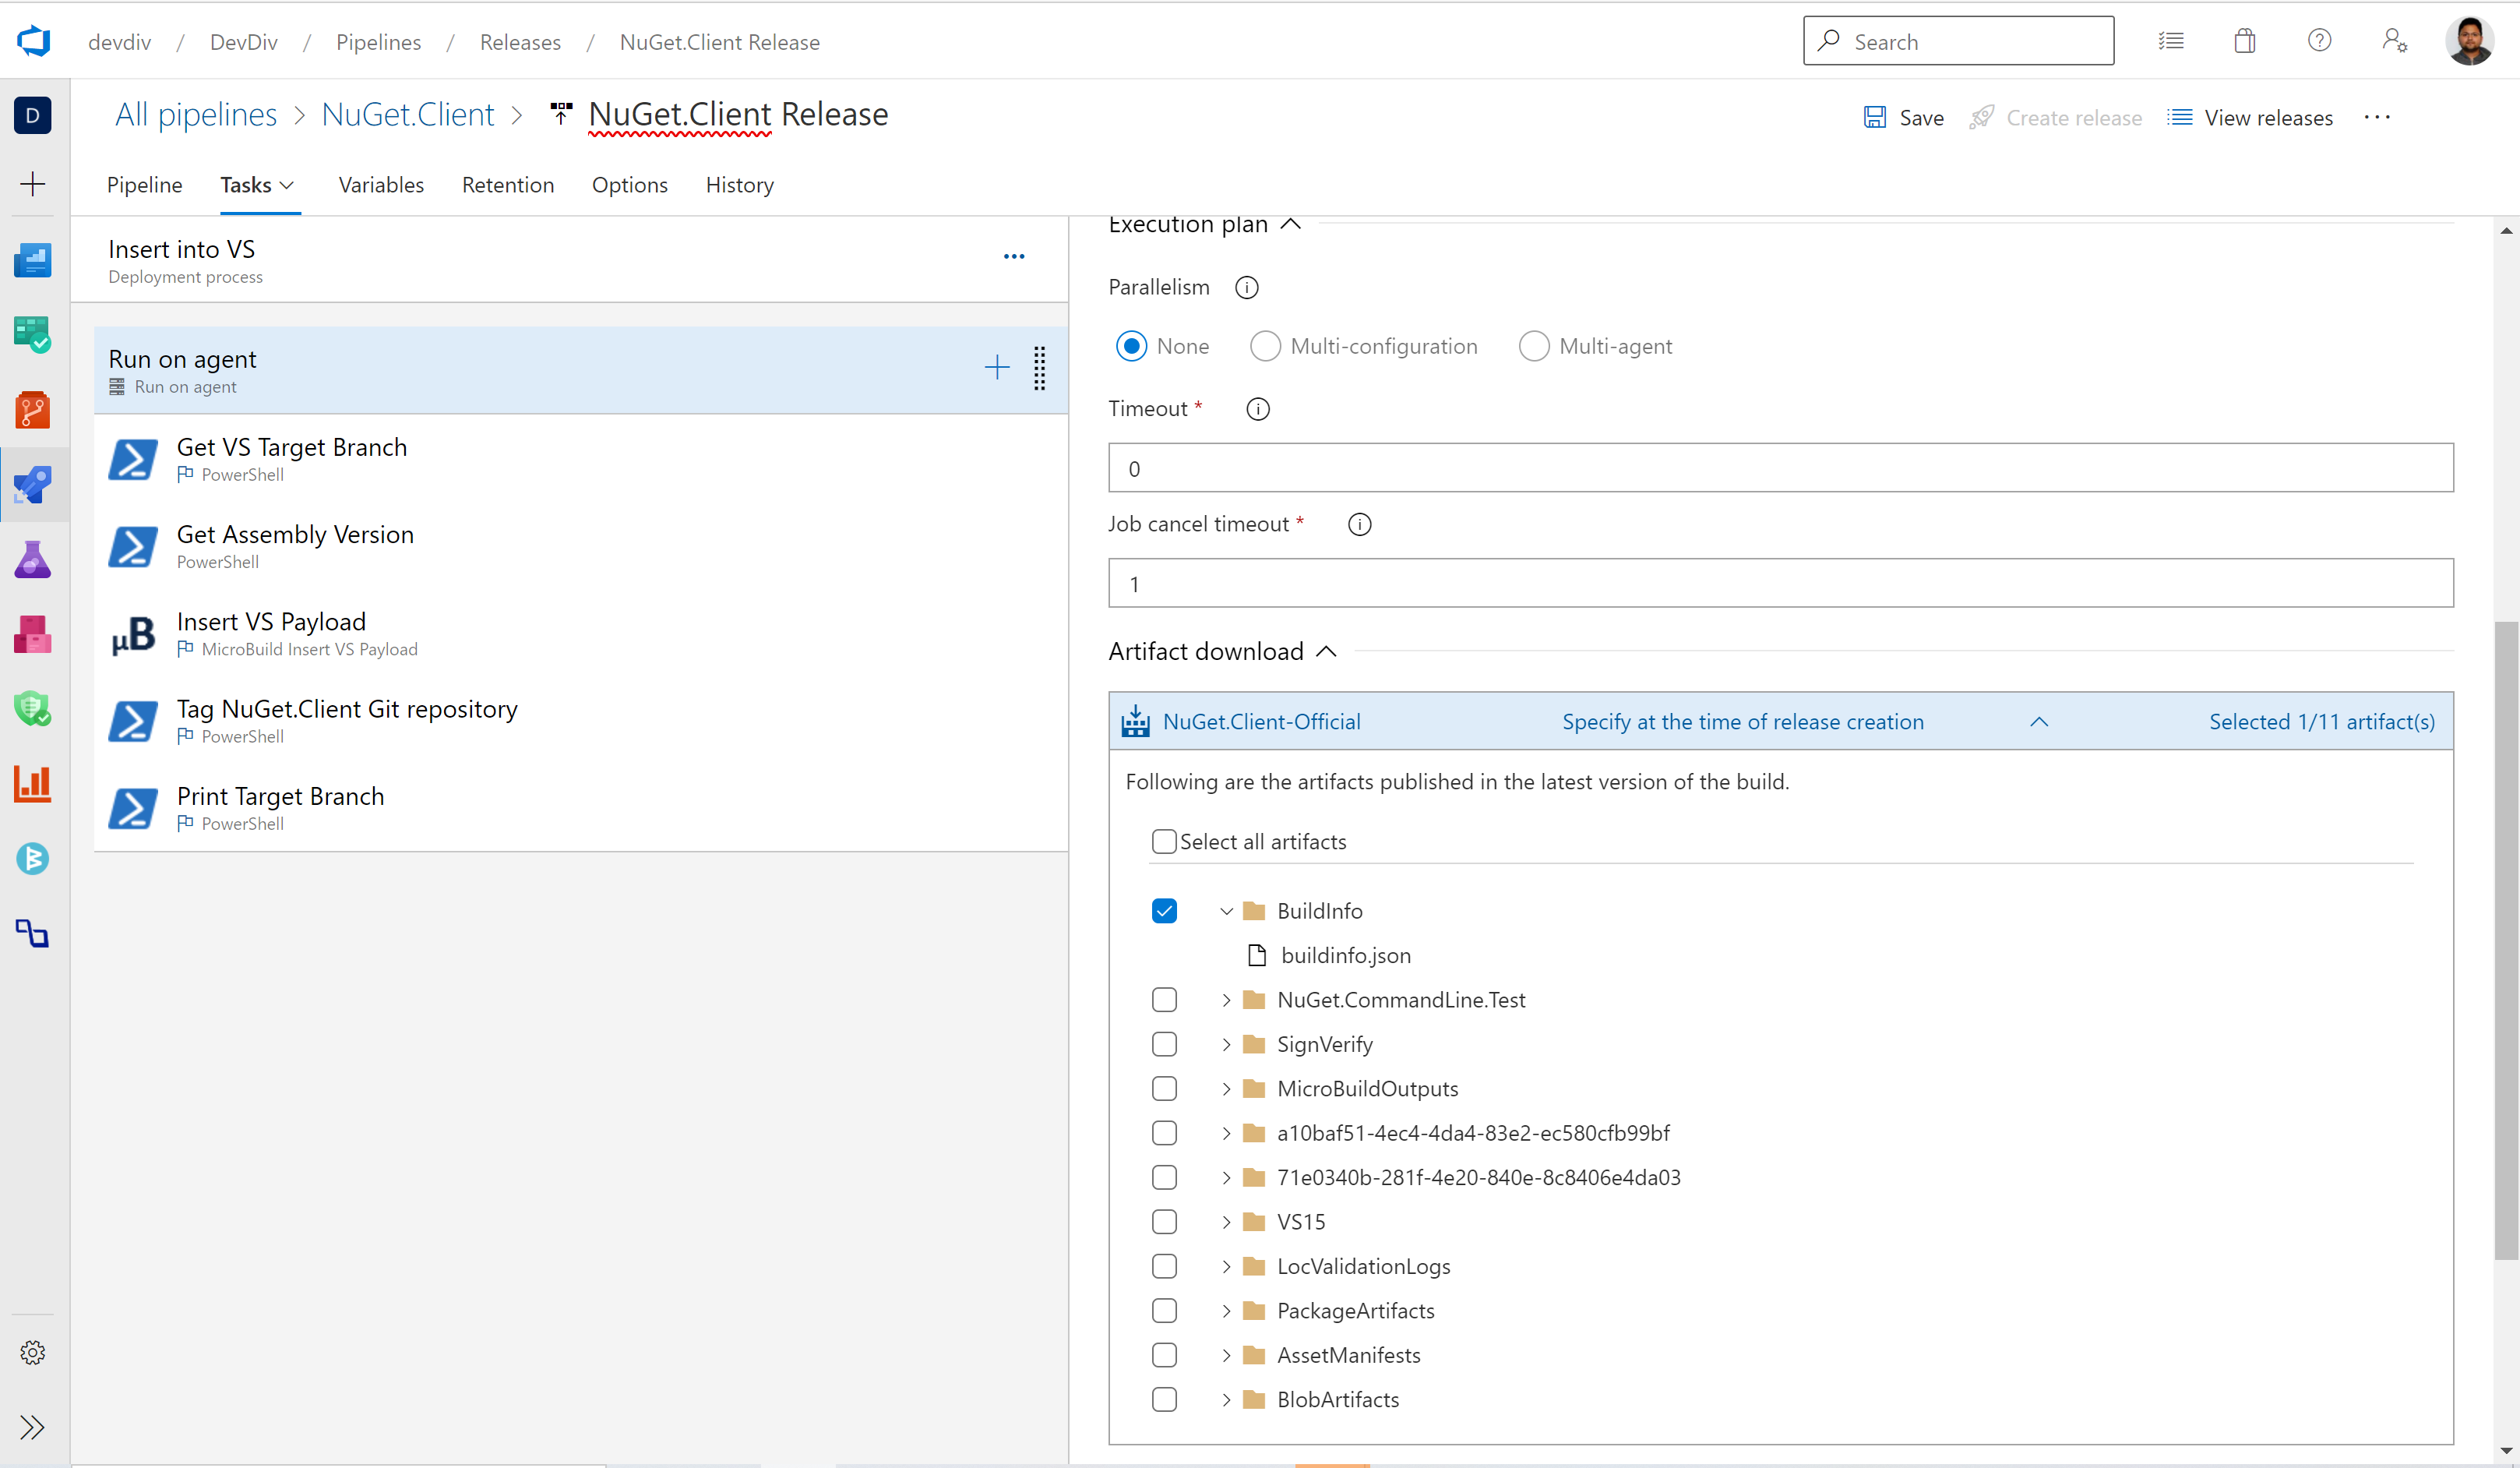The image size is (2520, 1468).
Task: Open the Pipelines icon in the sidebar
Action: 33,485
